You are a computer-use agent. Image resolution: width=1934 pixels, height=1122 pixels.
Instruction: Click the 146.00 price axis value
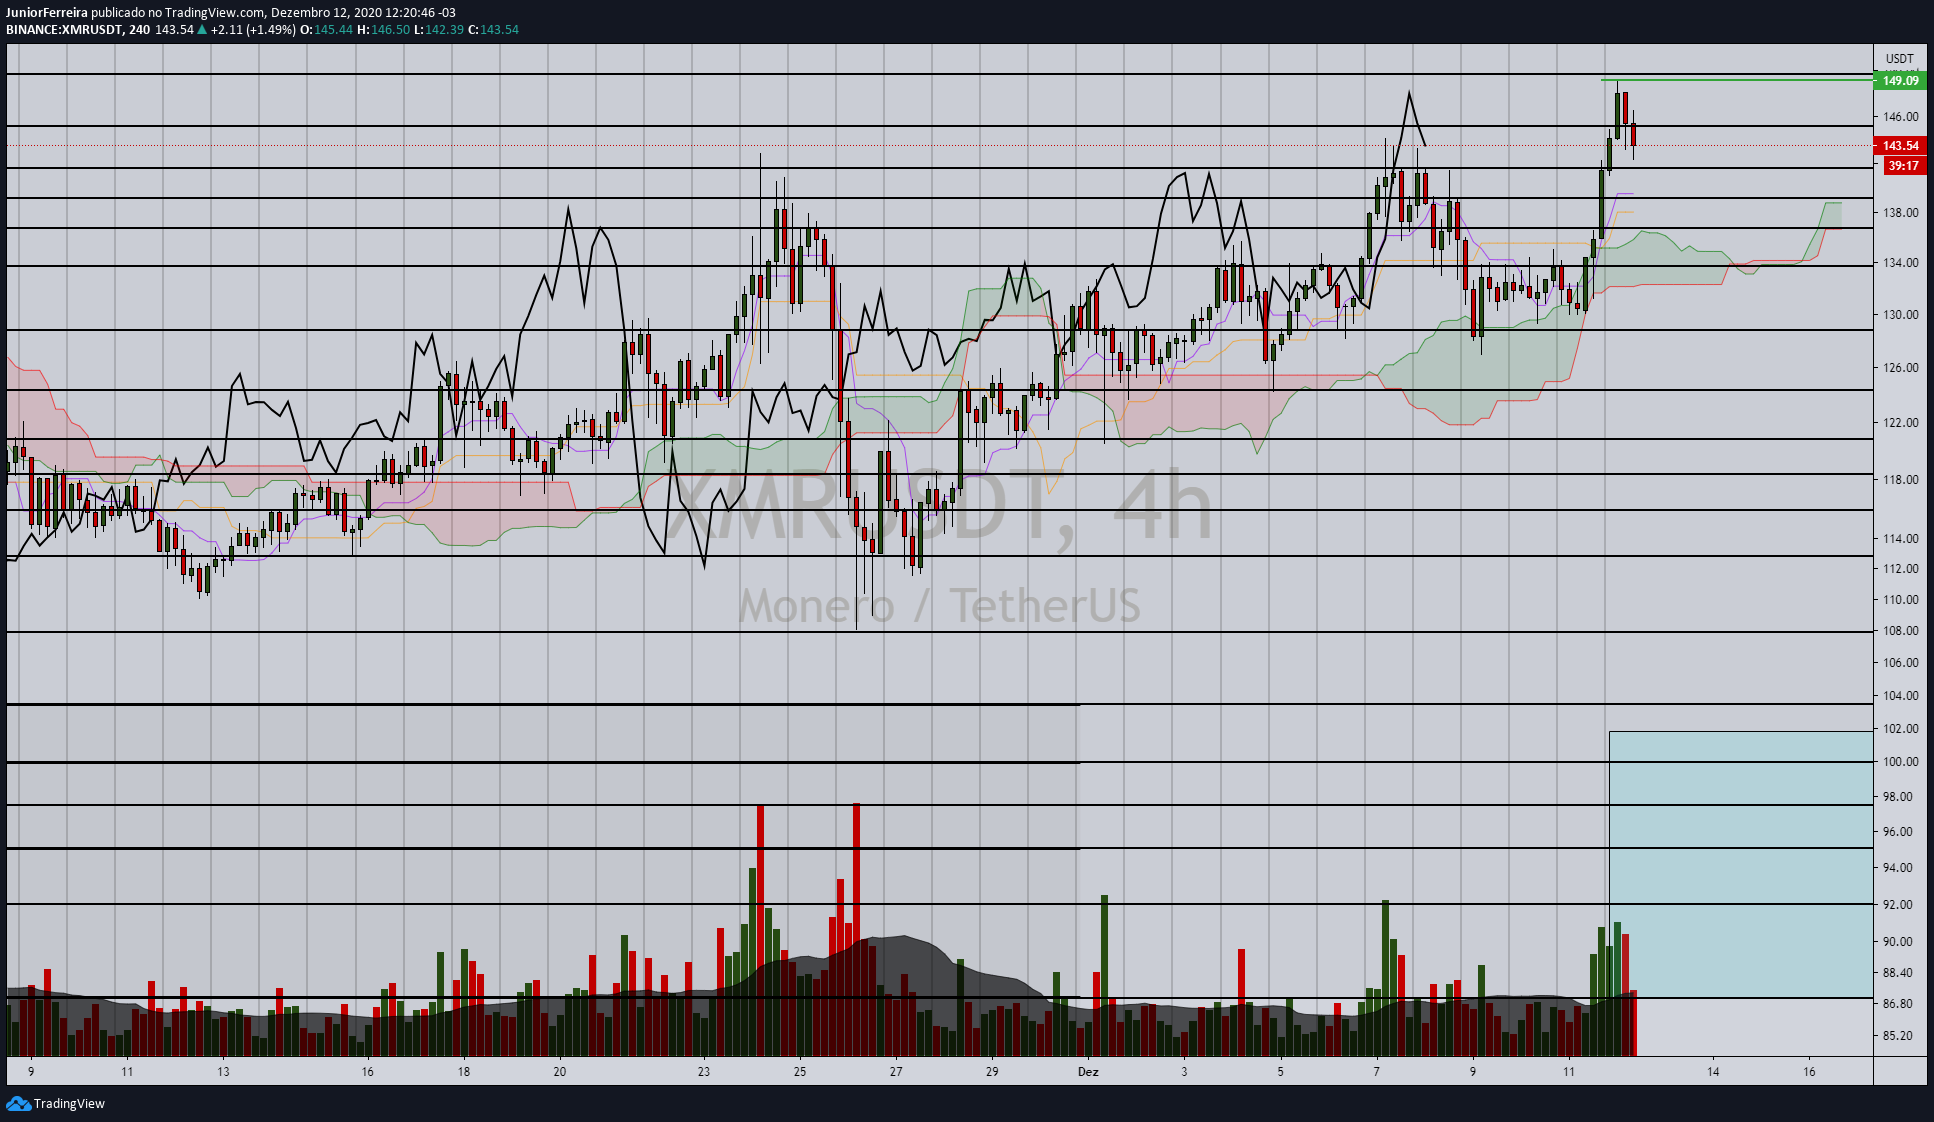1900,117
